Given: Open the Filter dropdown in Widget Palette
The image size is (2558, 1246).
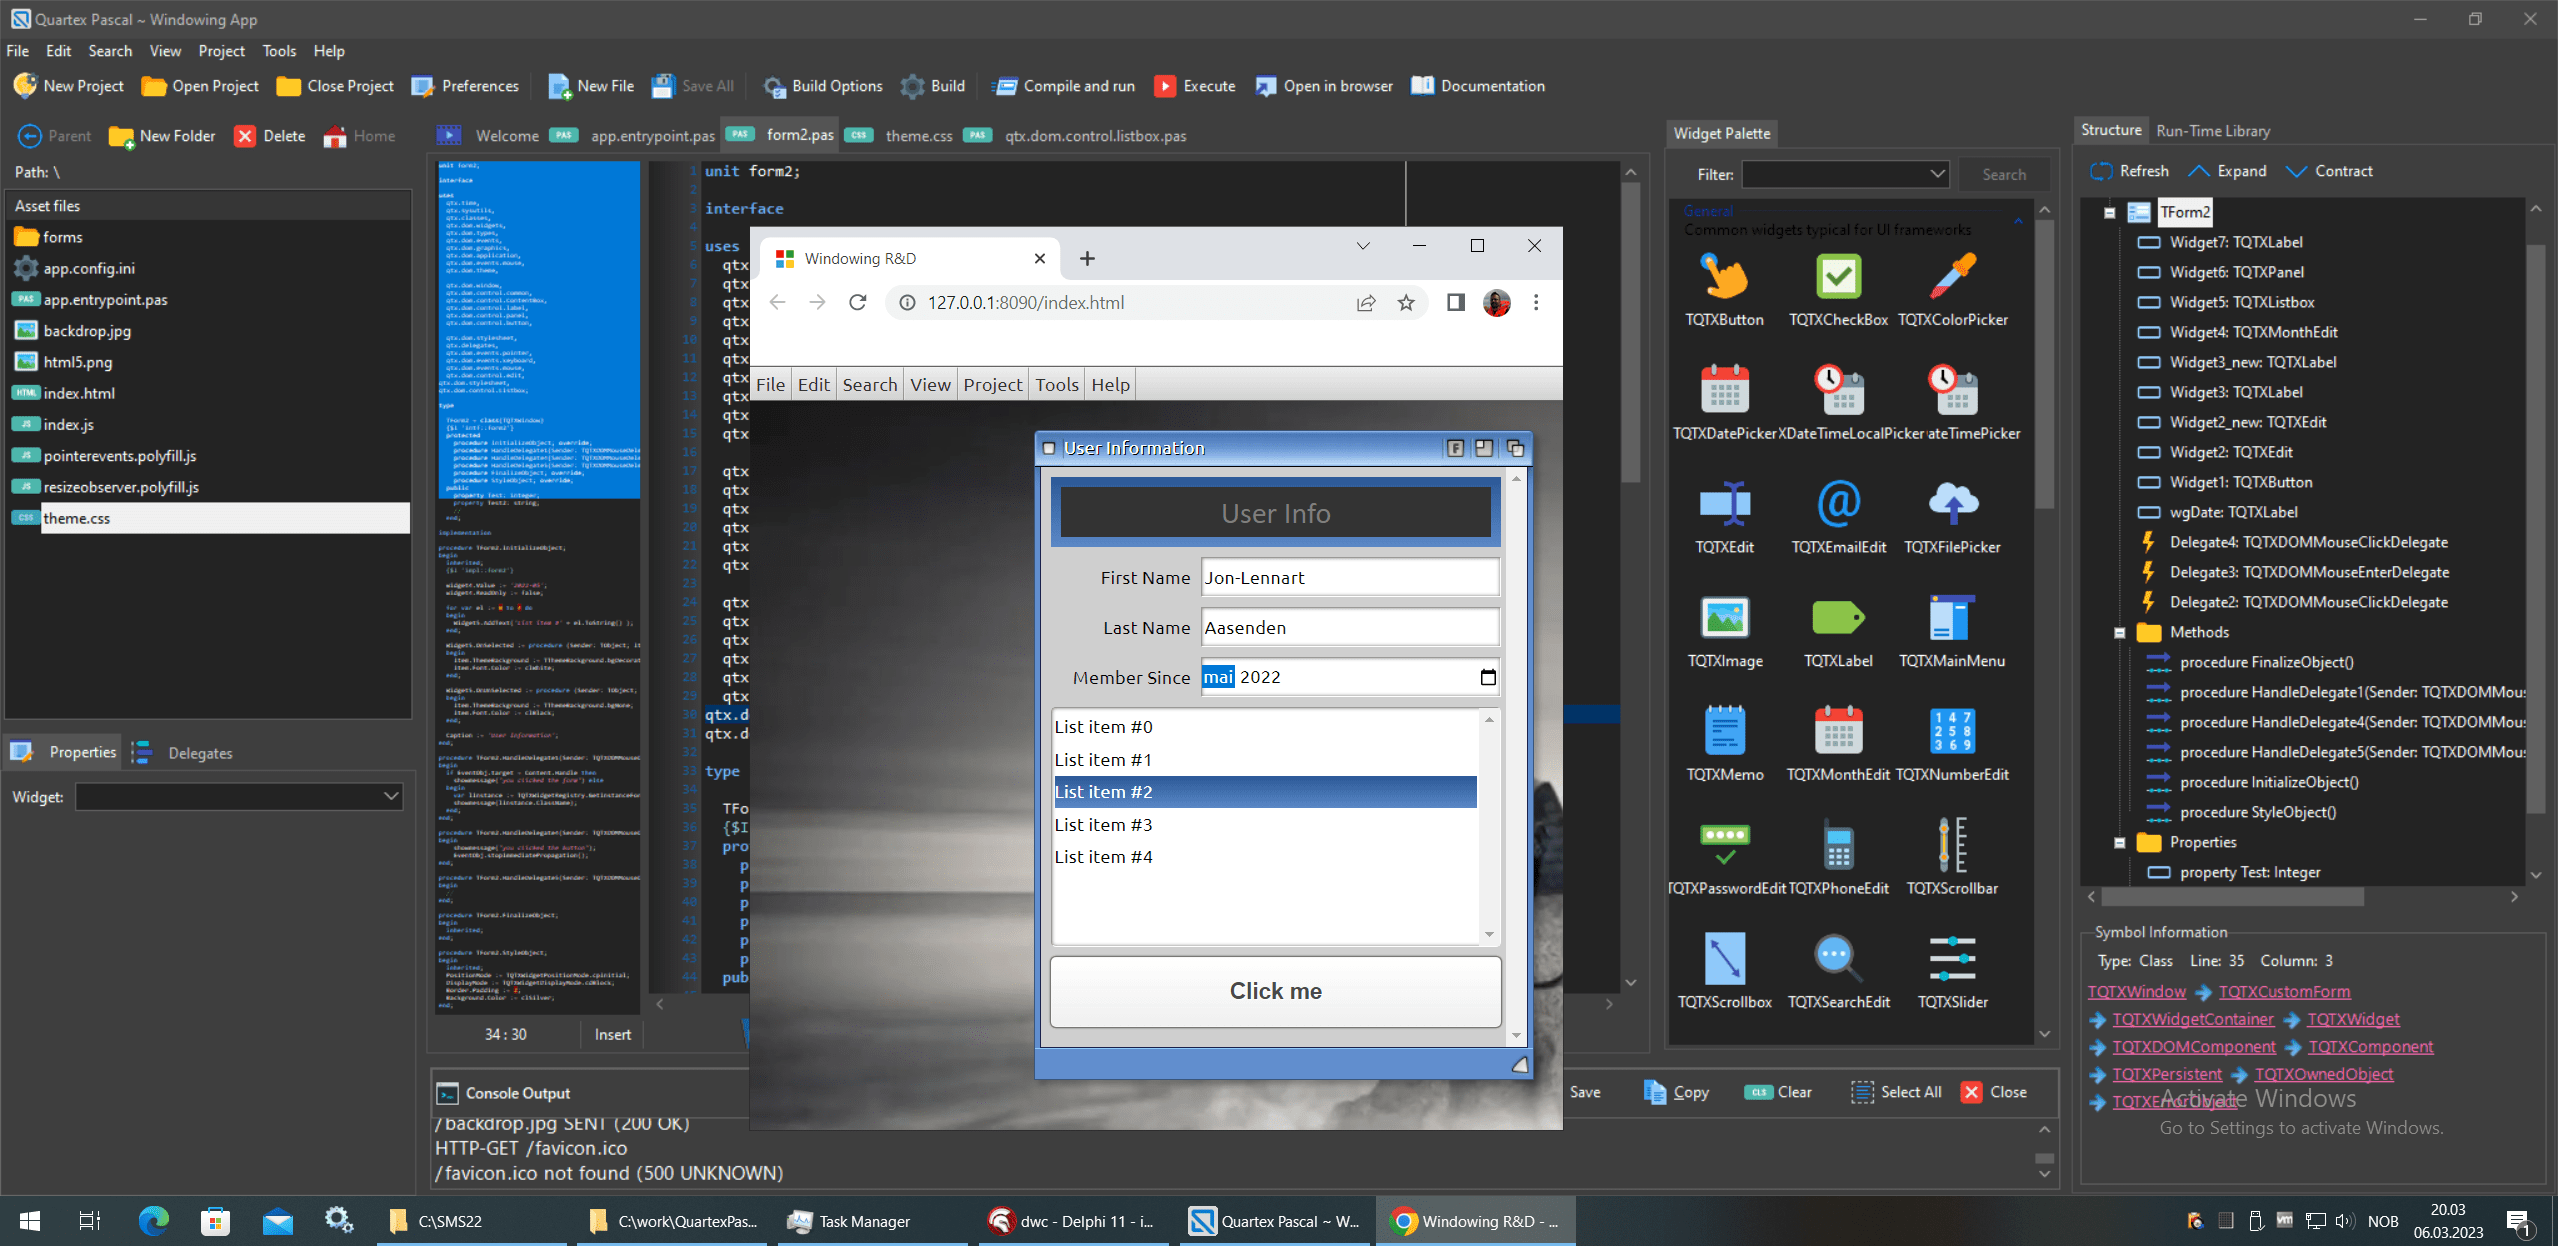Looking at the screenshot, I should (x=1936, y=174).
